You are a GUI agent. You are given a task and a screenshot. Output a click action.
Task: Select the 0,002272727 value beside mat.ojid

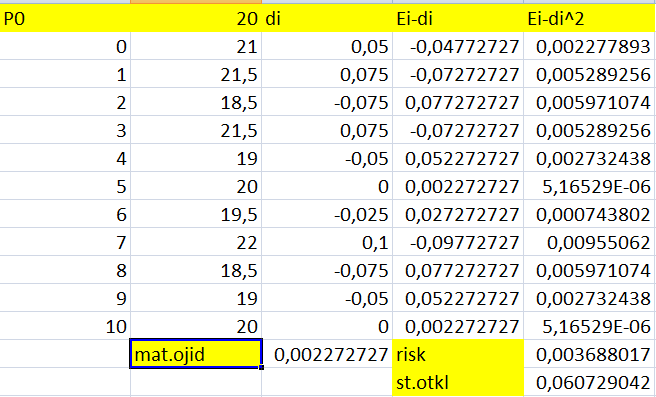pos(327,354)
